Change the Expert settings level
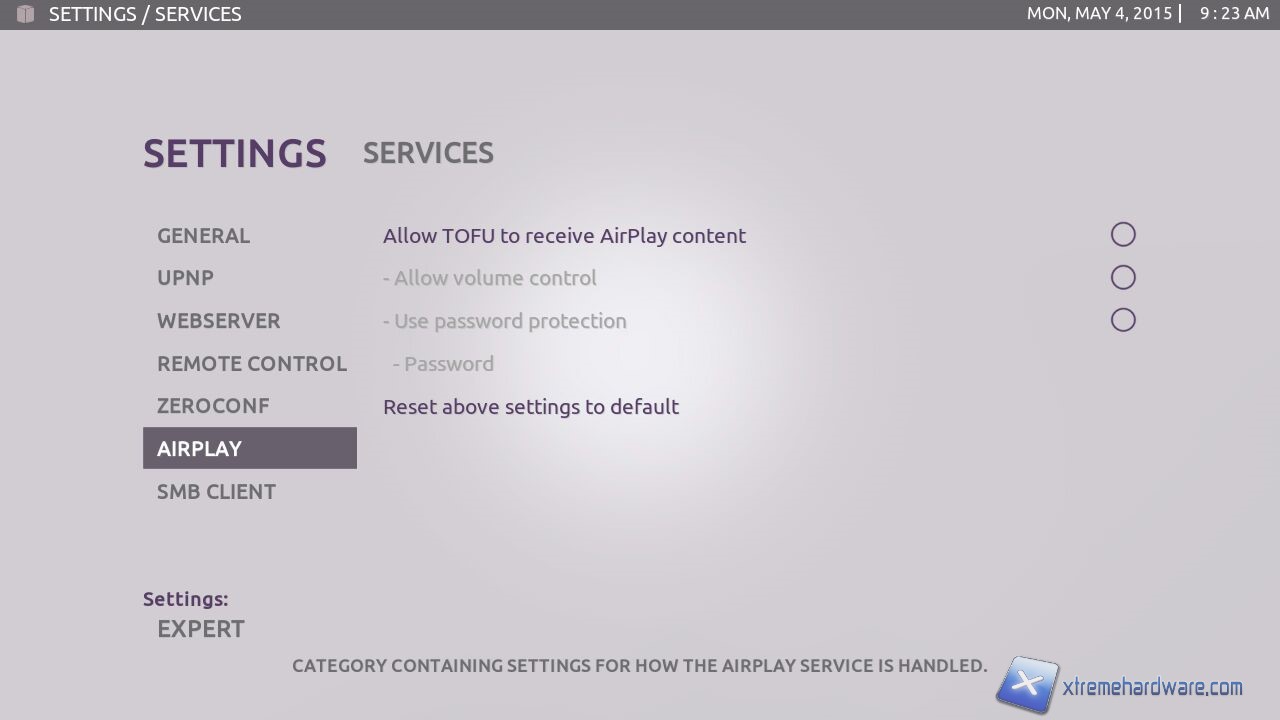The image size is (1280, 720). tap(201, 629)
